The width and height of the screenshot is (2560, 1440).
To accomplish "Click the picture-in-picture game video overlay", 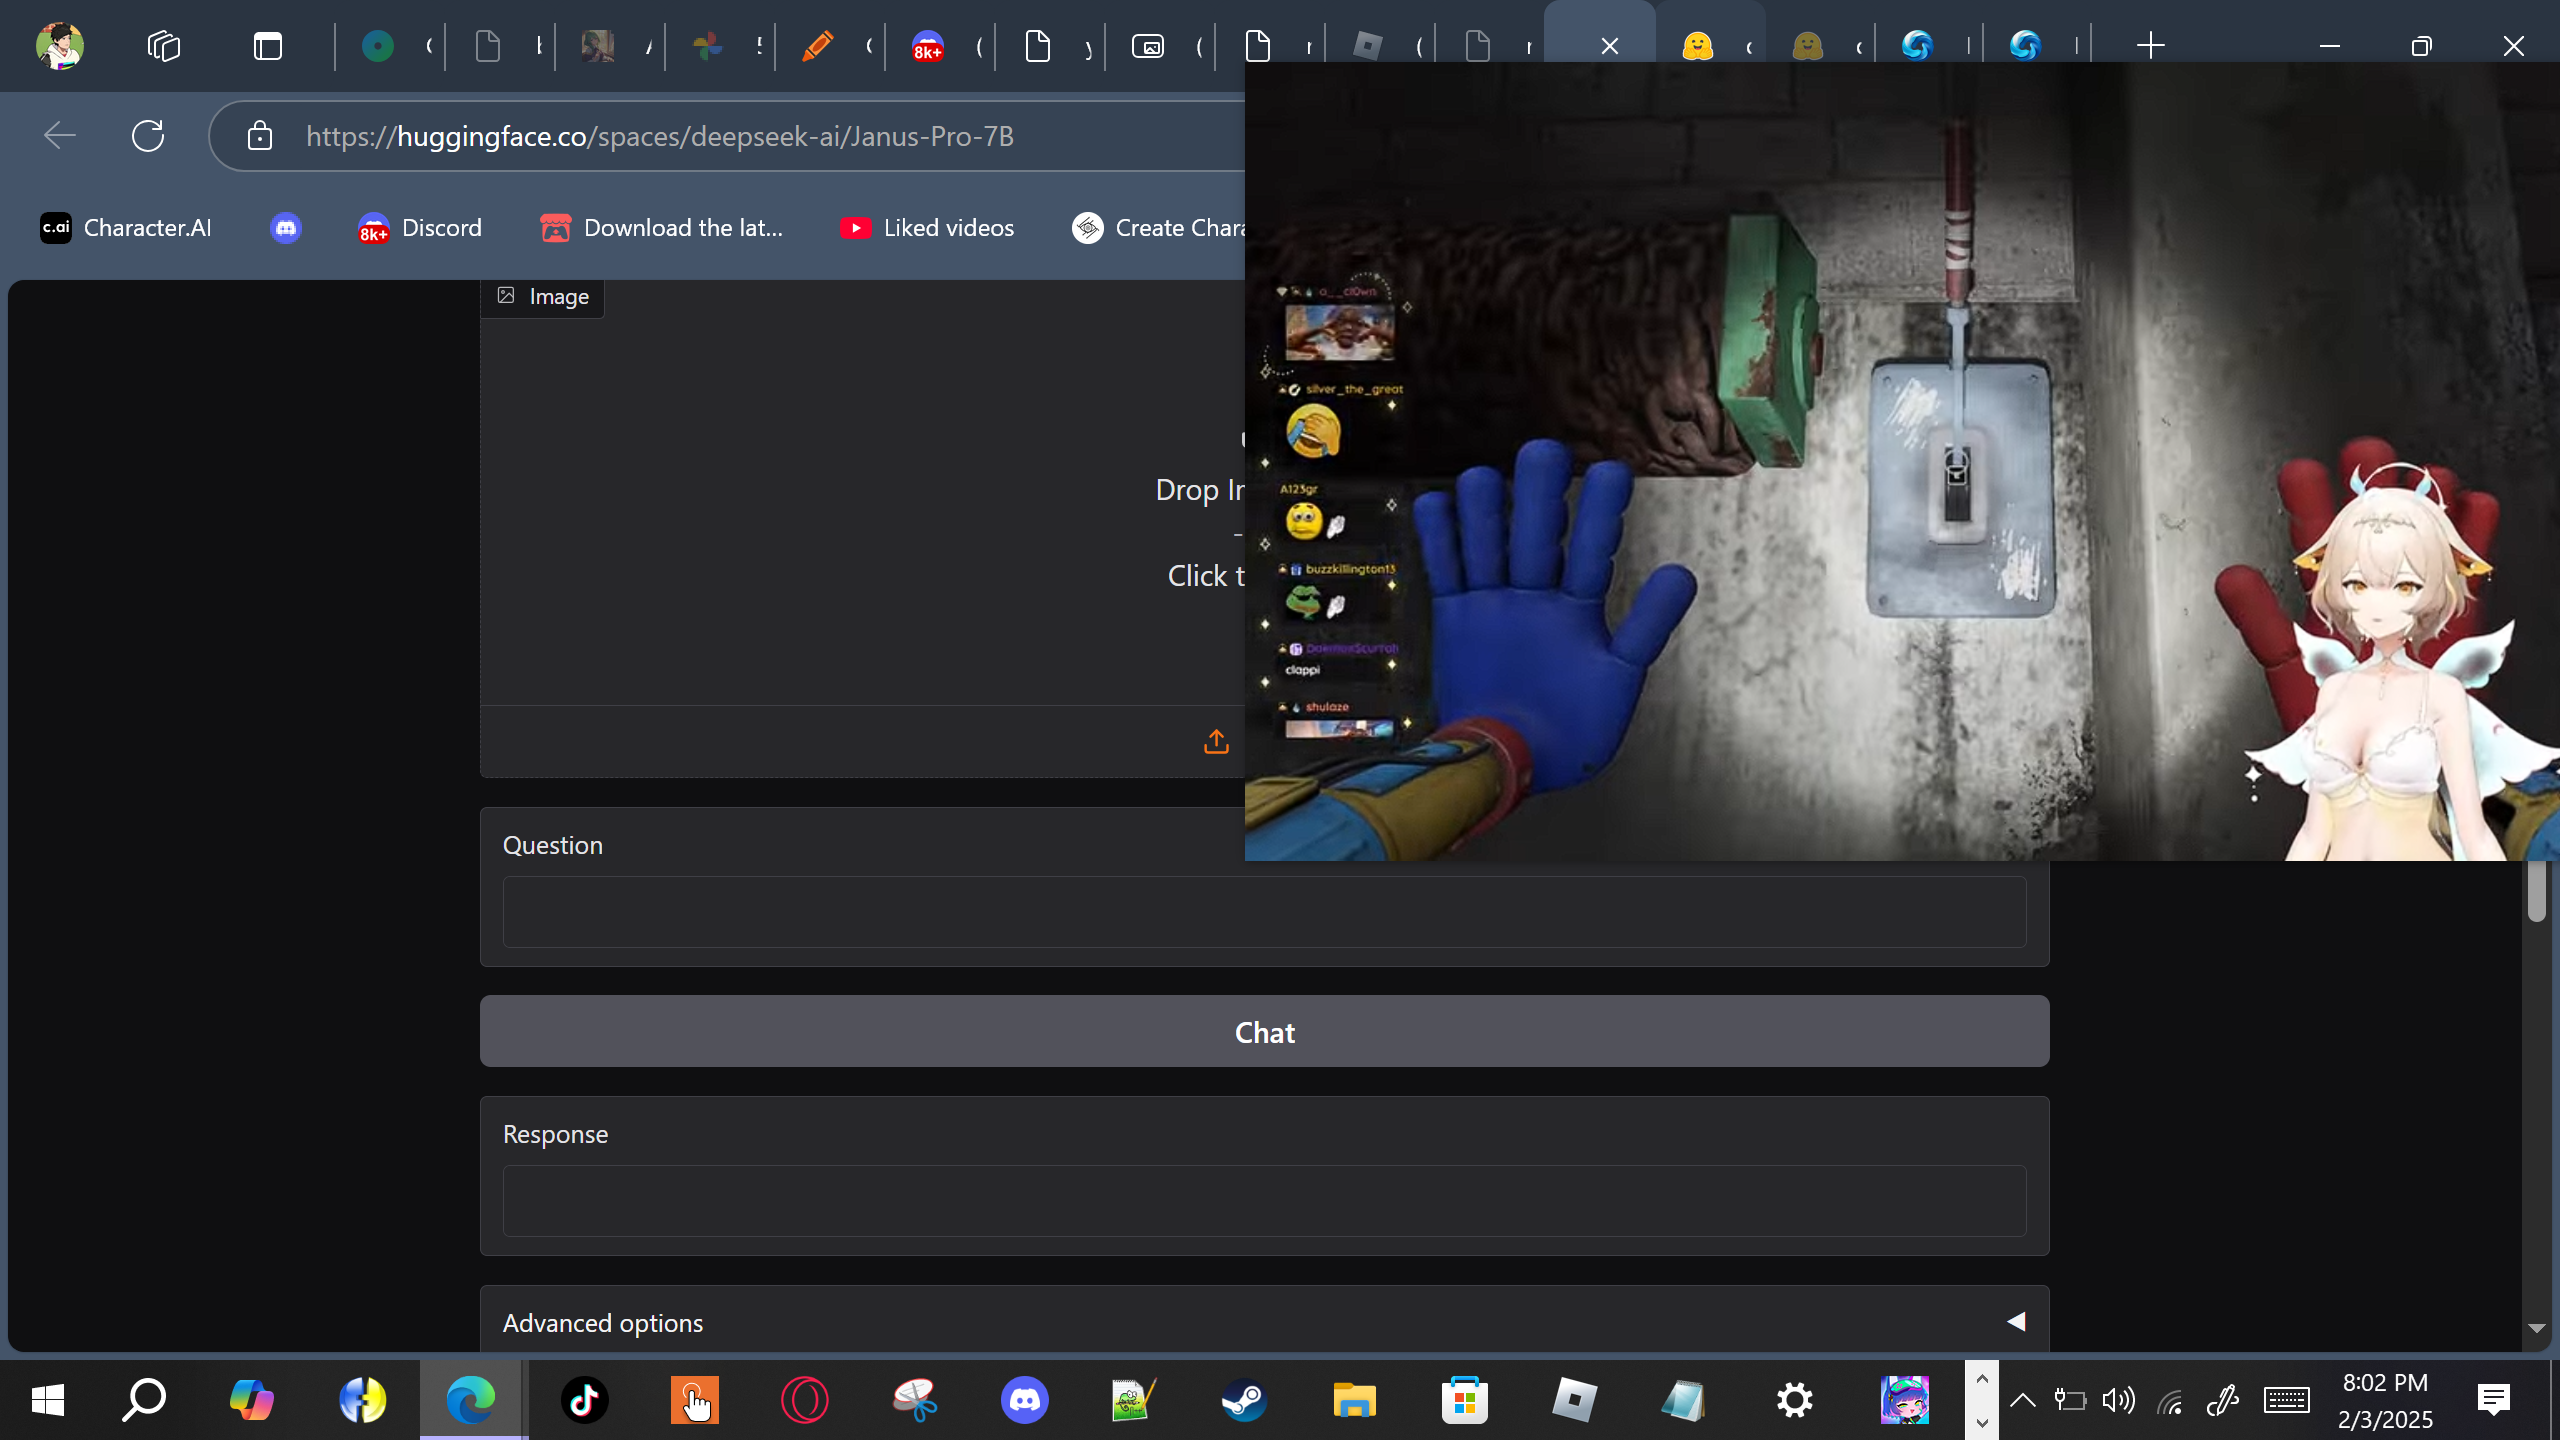I will click(1902, 461).
